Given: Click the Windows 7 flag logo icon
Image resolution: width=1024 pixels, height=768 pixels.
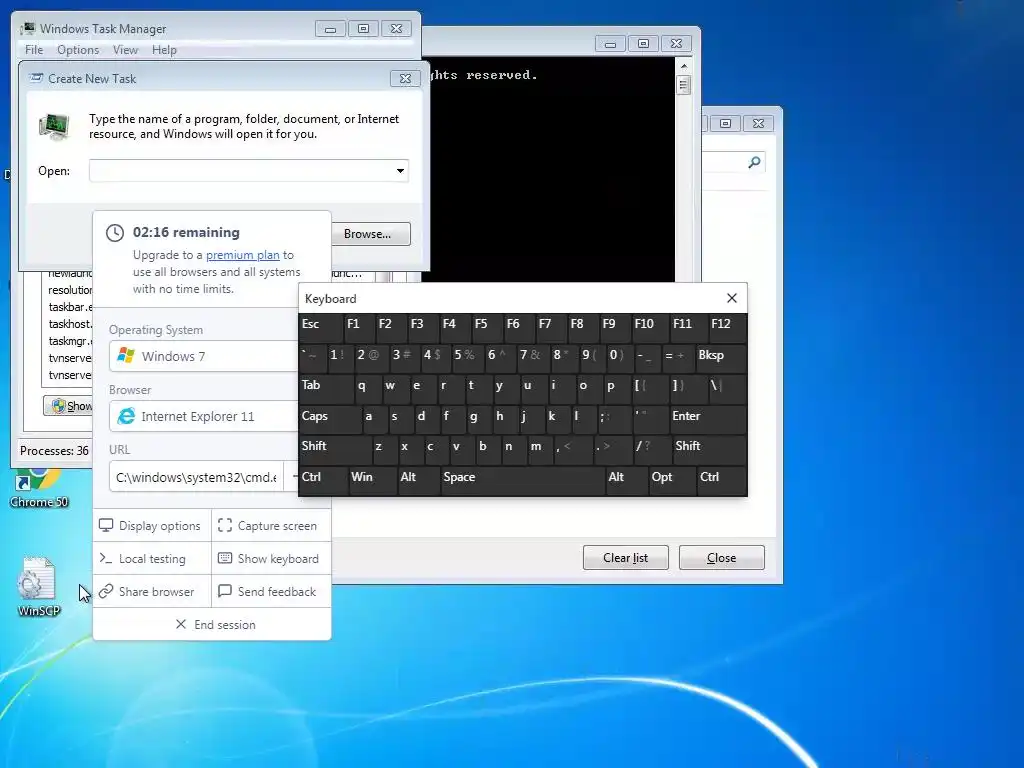Looking at the screenshot, I should point(125,356).
